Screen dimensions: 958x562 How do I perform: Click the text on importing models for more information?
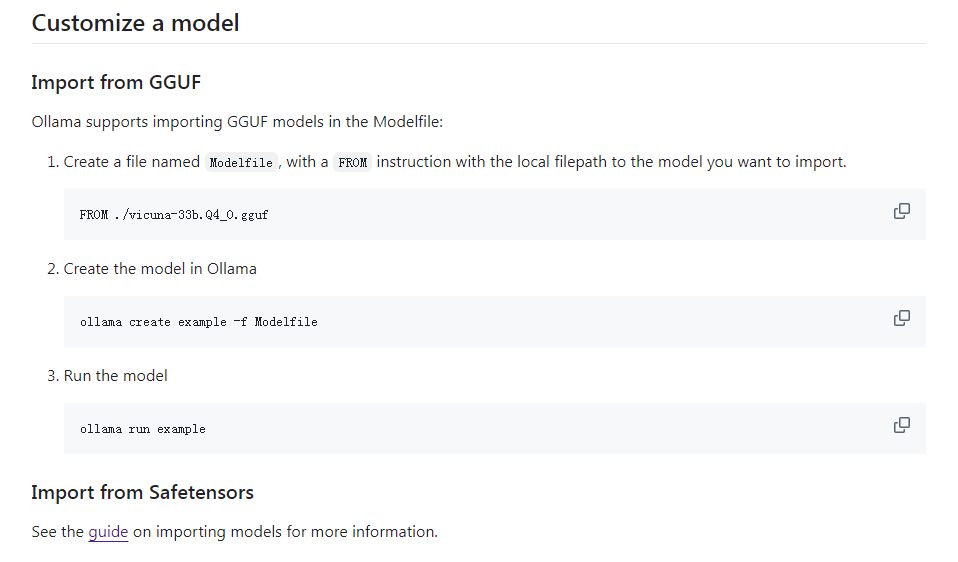(285, 532)
